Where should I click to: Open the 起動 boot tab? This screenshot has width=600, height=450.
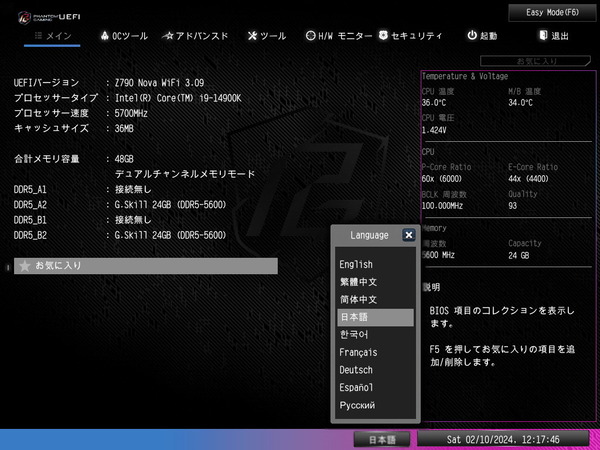point(482,36)
